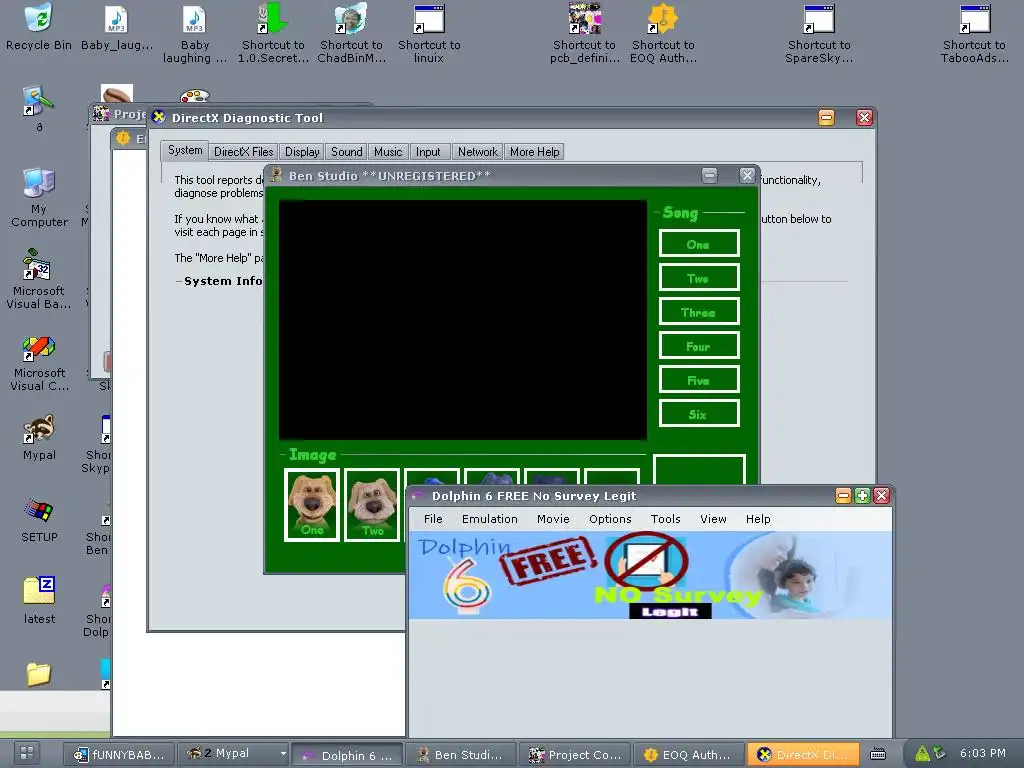Switch to Ben Studi taskbar button
This screenshot has width=1024, height=768.
460,754
